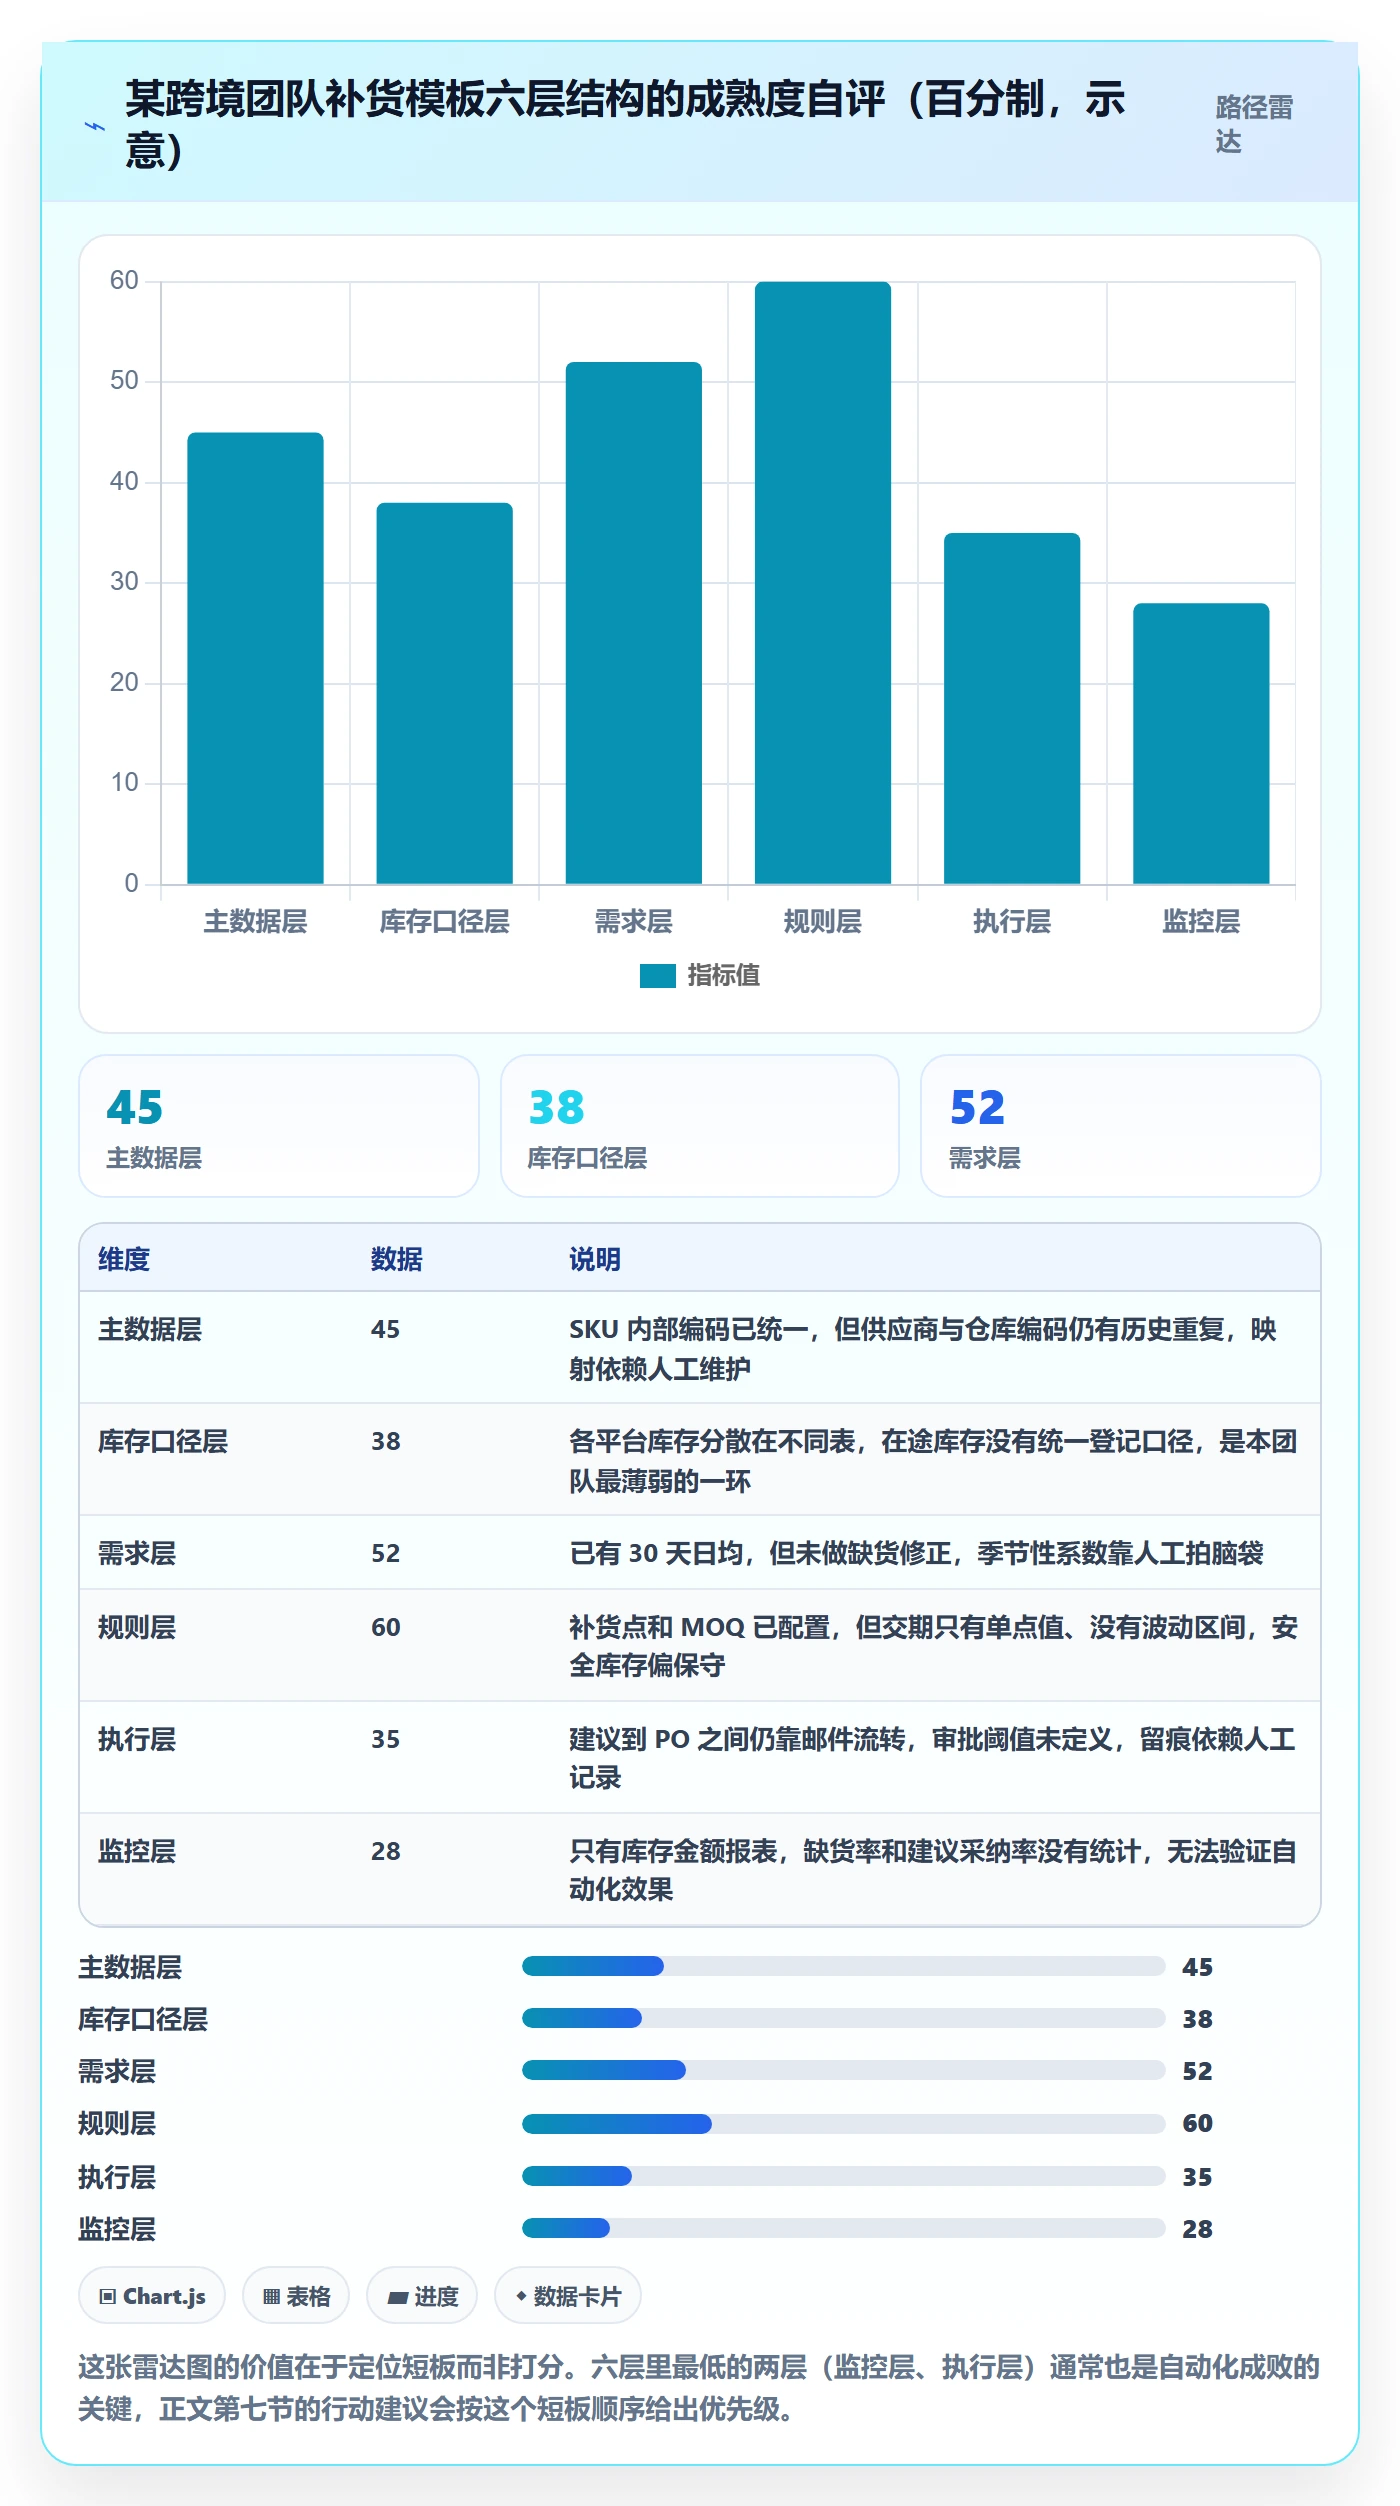
Task: Click 主数据层 cell in table
Action: 150,1329
